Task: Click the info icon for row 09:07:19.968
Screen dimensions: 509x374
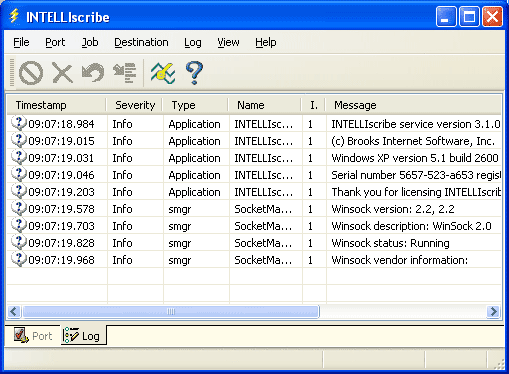Action: [x=19, y=259]
